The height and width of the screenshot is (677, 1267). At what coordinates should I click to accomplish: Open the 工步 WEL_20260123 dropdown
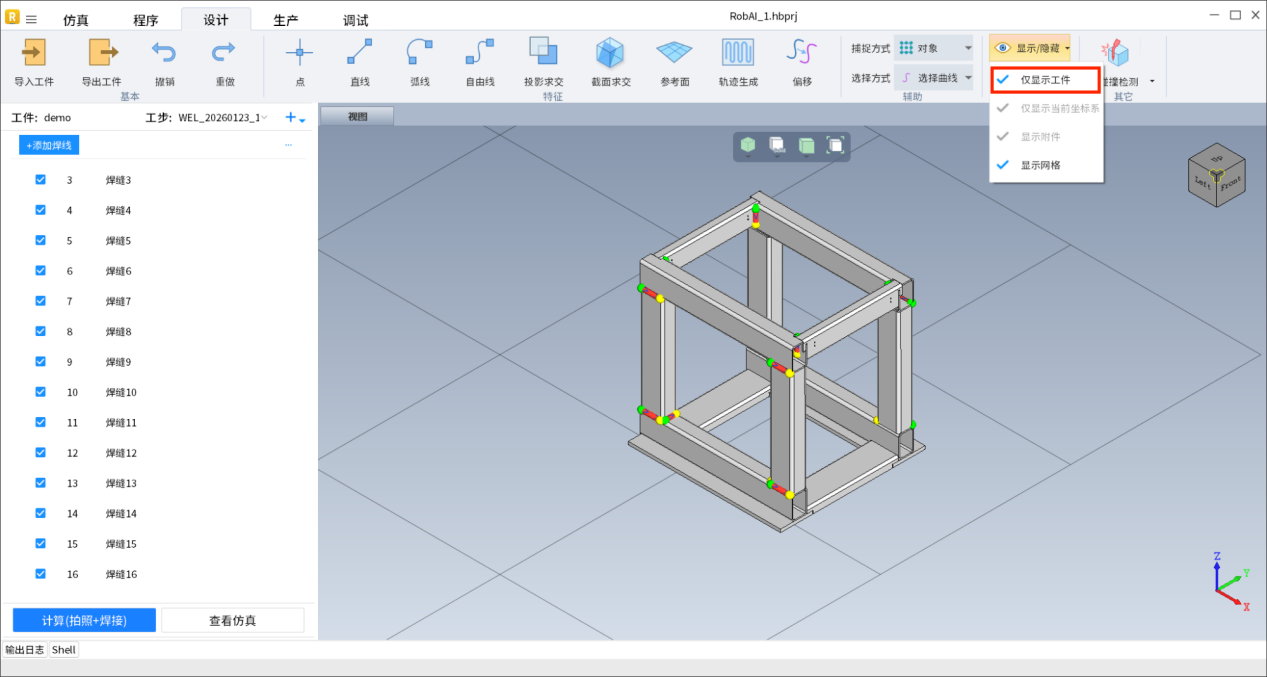point(222,118)
